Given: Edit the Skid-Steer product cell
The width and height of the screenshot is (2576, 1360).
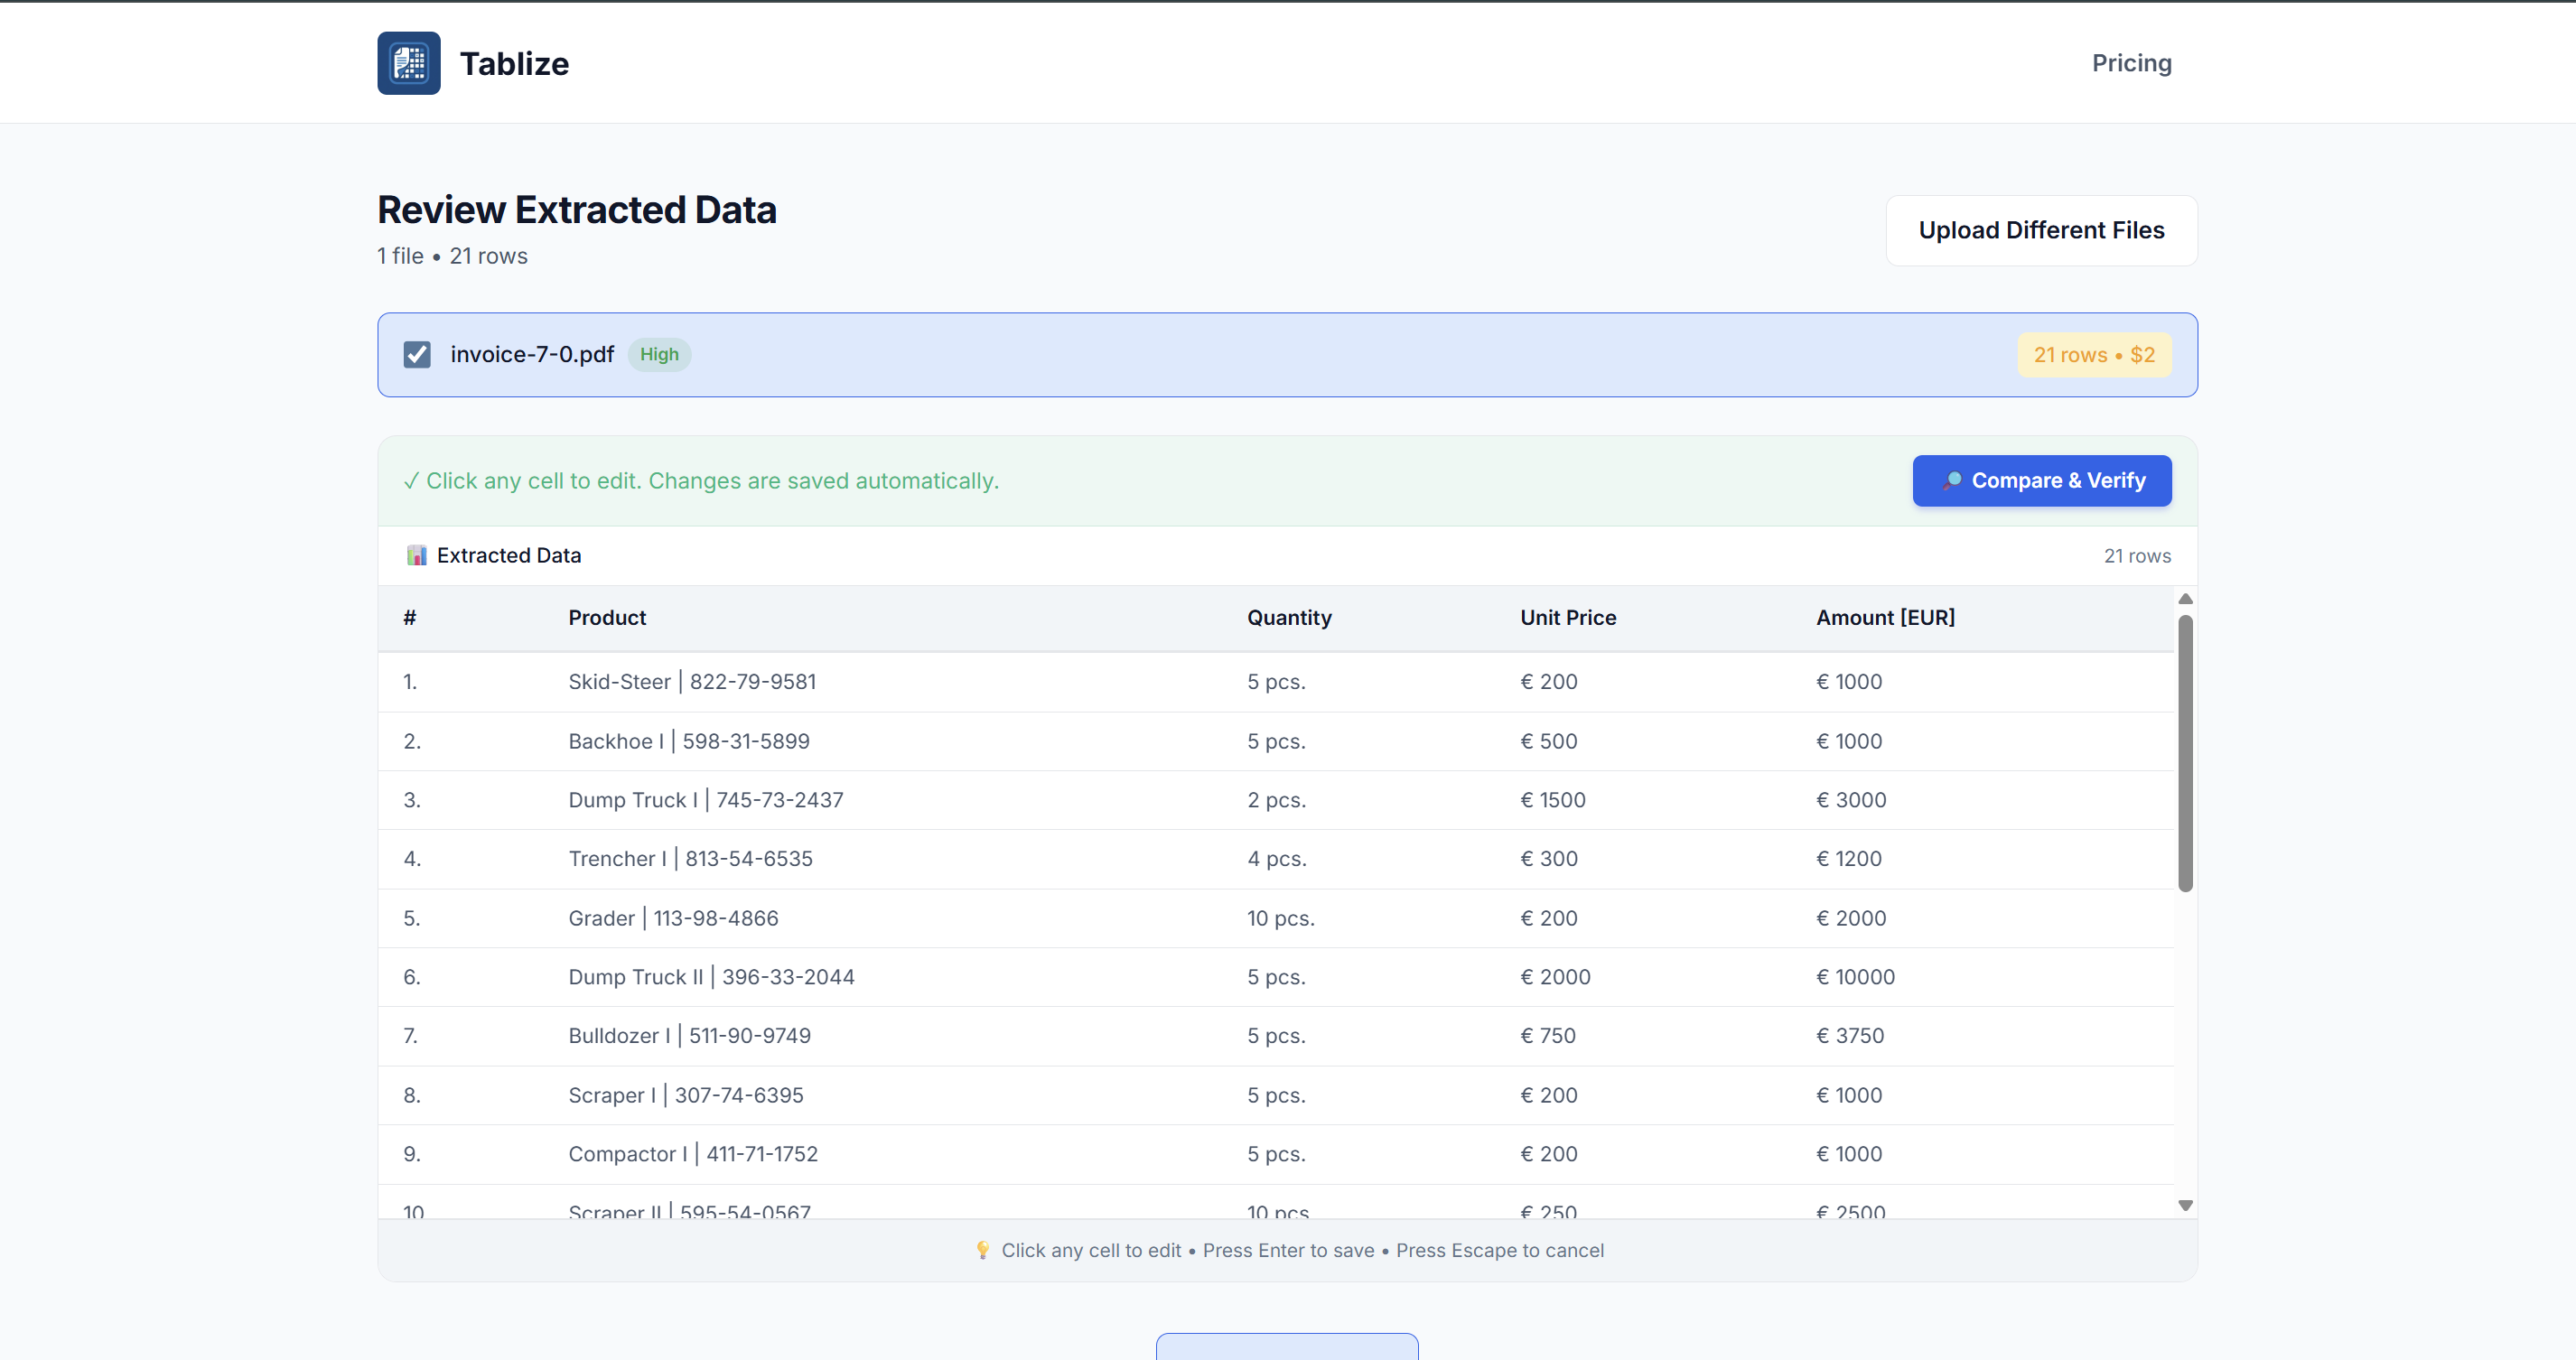Looking at the screenshot, I should click(x=692, y=681).
